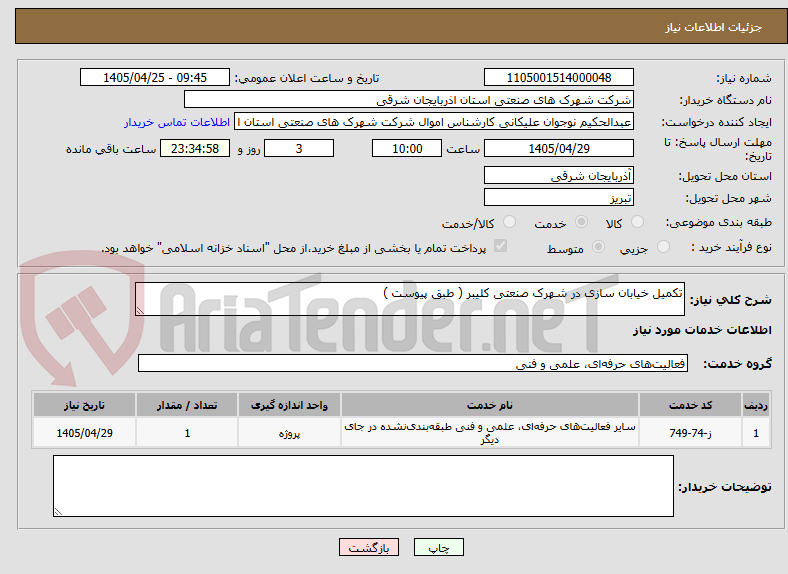Screen dimensions: 788x574
Task: Click the ایجاد کننده درخواست label
Action: click(717, 123)
